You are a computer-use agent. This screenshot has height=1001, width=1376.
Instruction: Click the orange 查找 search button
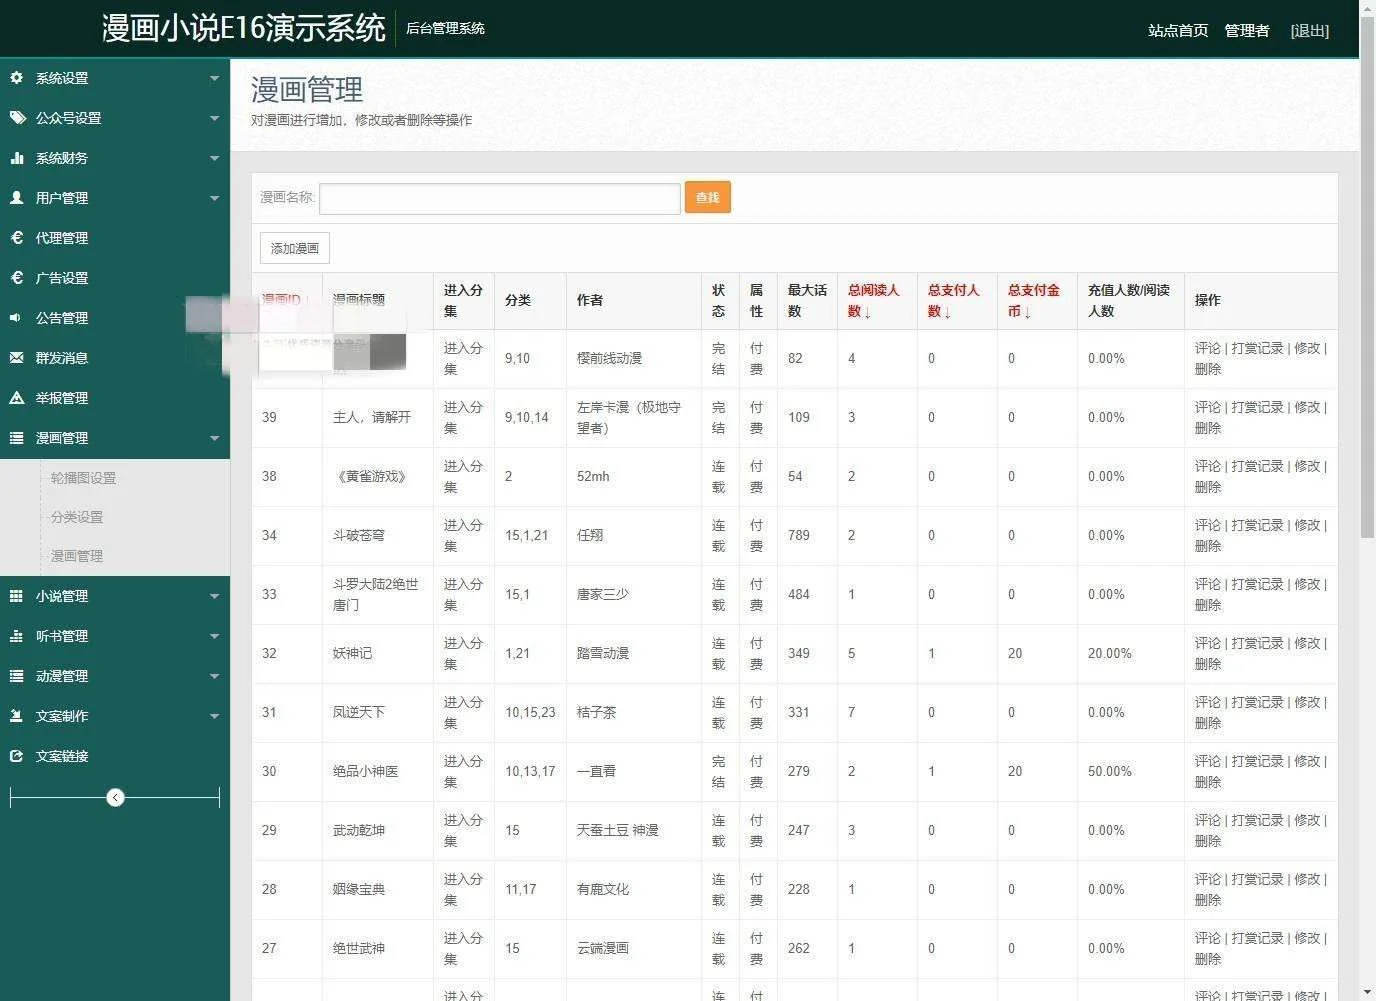[707, 198]
